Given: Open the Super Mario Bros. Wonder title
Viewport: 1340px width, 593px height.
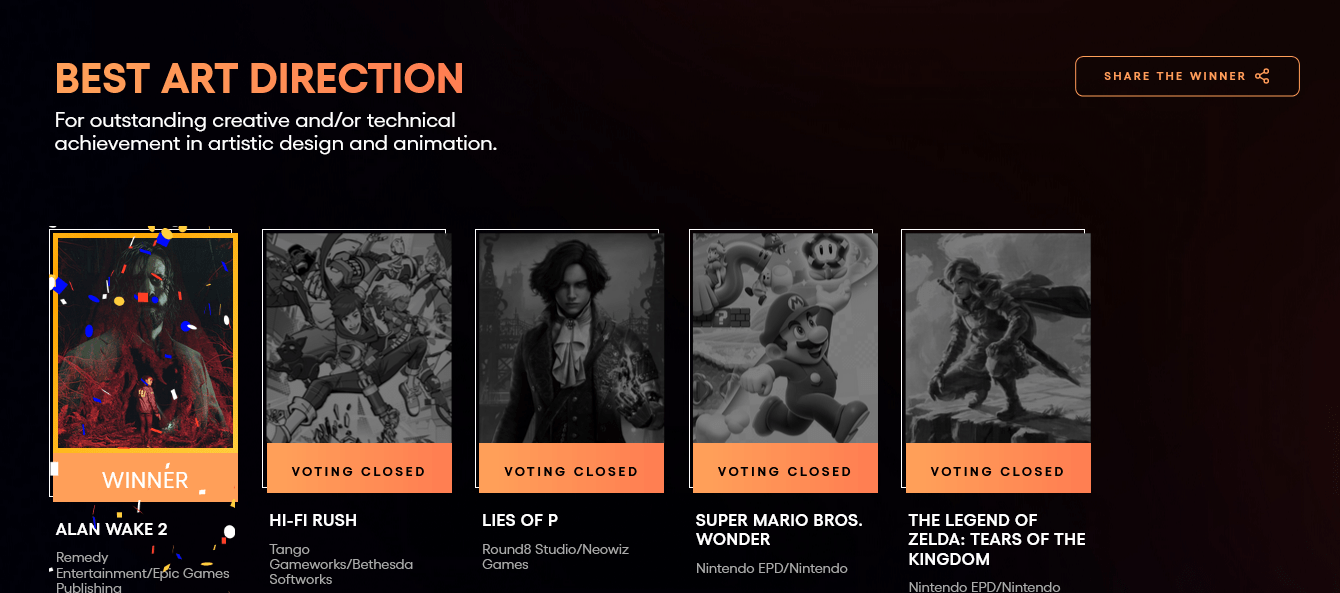Looking at the screenshot, I should tap(779, 530).
